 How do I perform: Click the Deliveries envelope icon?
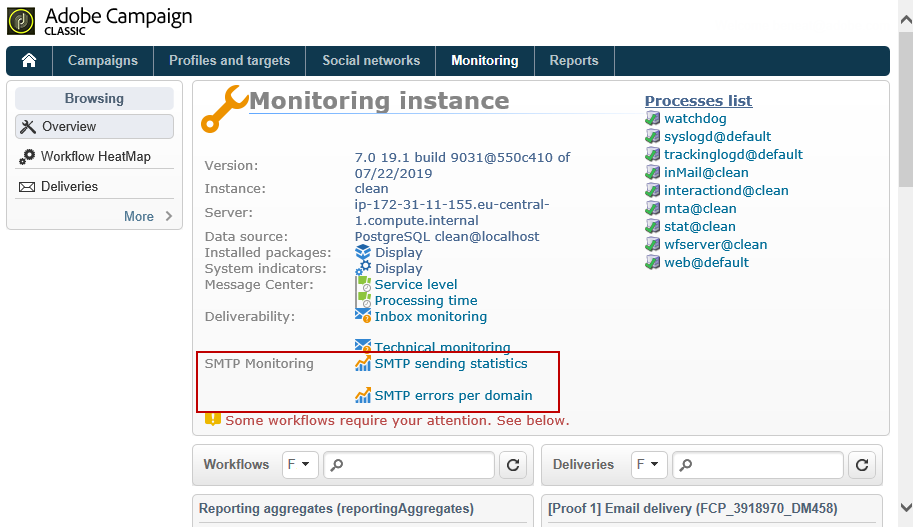27,187
